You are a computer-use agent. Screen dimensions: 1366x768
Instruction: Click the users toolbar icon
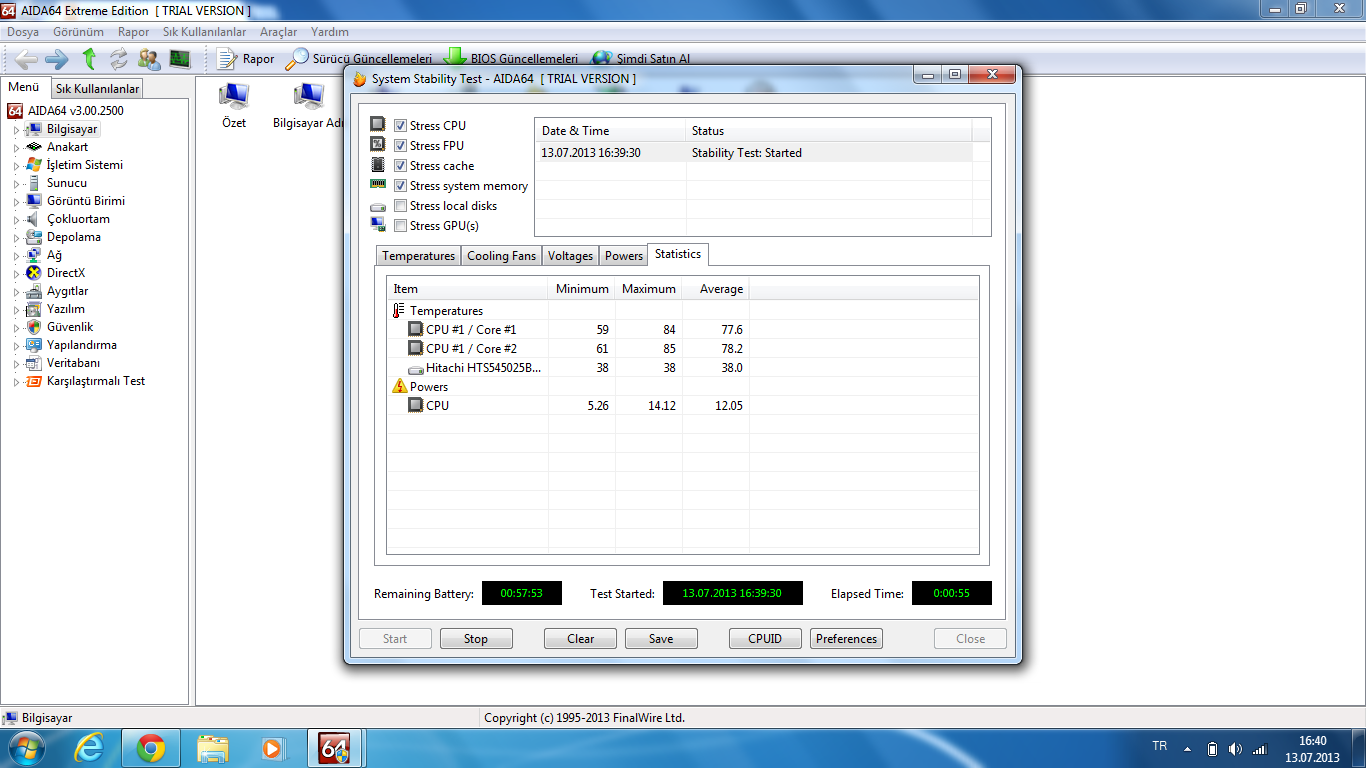(149, 59)
